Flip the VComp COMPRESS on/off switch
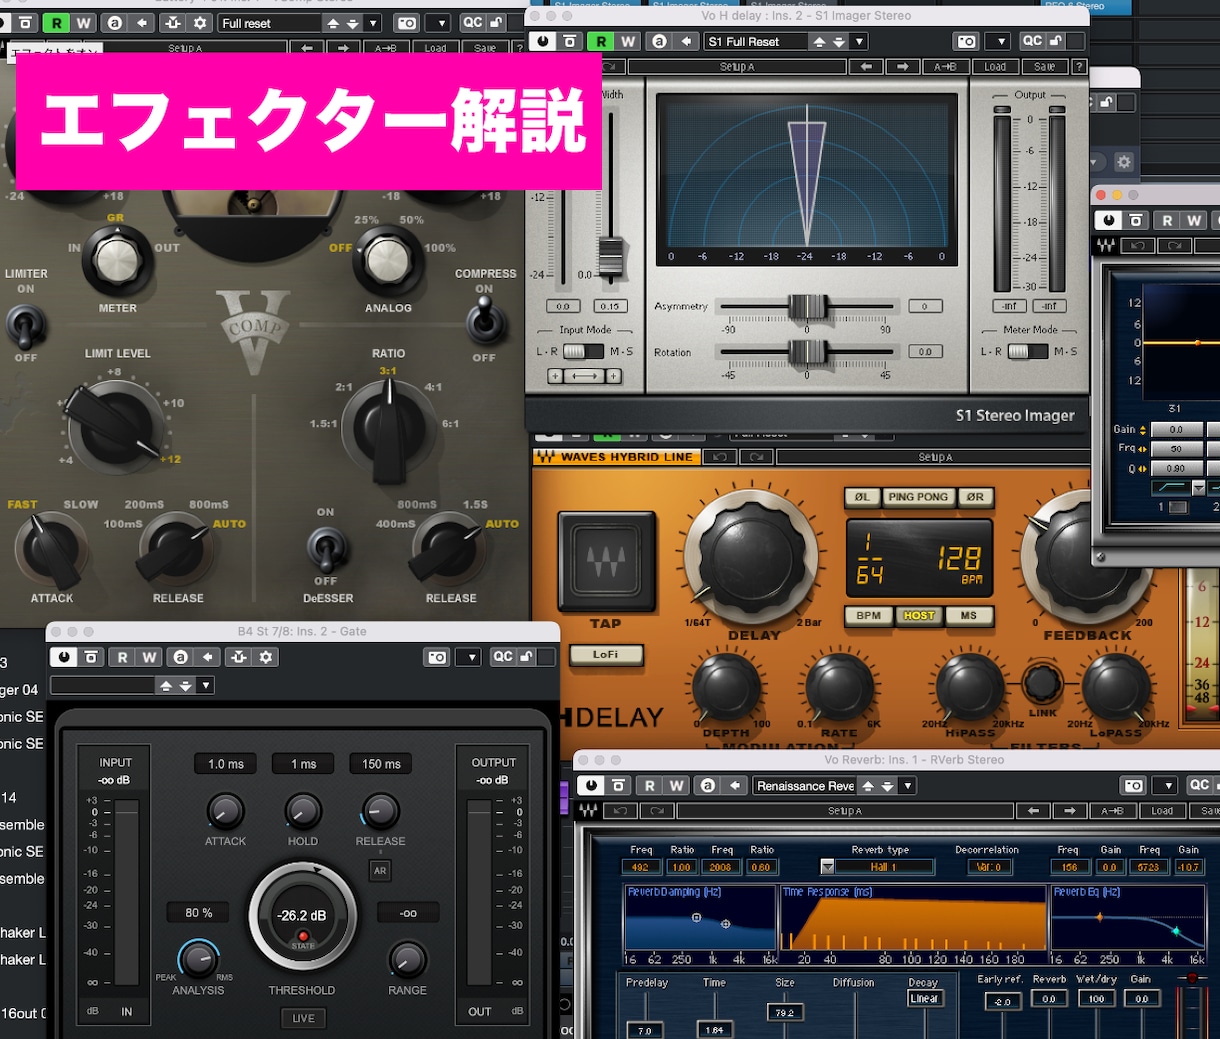This screenshot has width=1220, height=1039. coord(484,320)
